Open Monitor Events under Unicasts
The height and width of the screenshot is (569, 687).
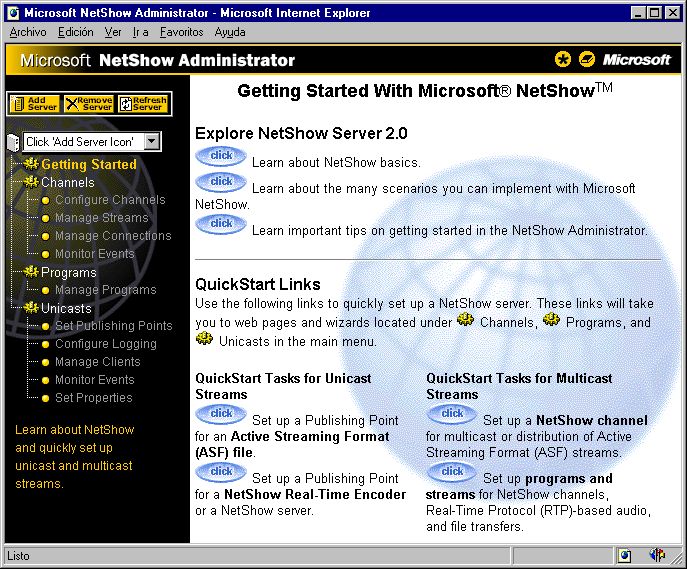tap(95, 380)
